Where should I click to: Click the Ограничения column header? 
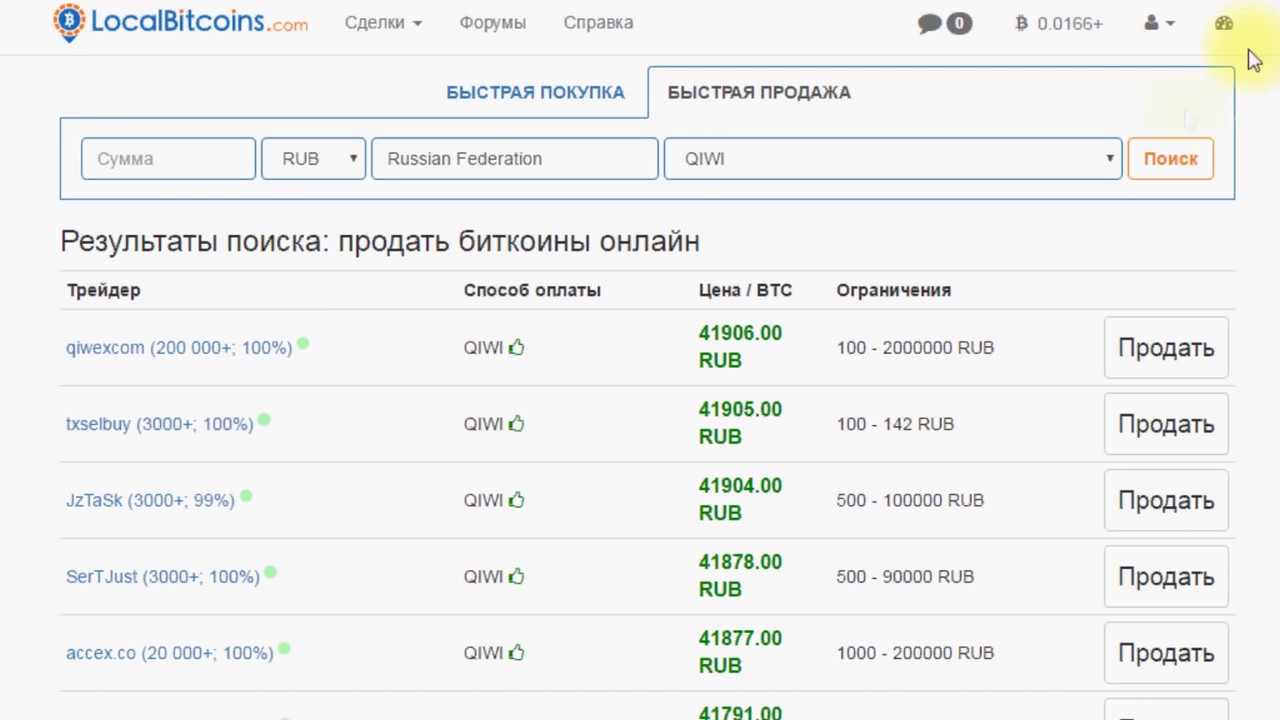click(893, 290)
